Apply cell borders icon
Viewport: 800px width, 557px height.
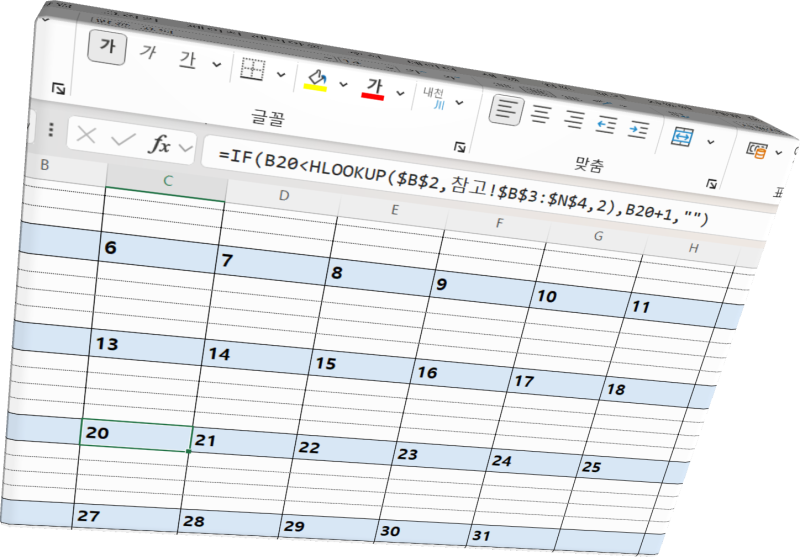[x=253, y=68]
